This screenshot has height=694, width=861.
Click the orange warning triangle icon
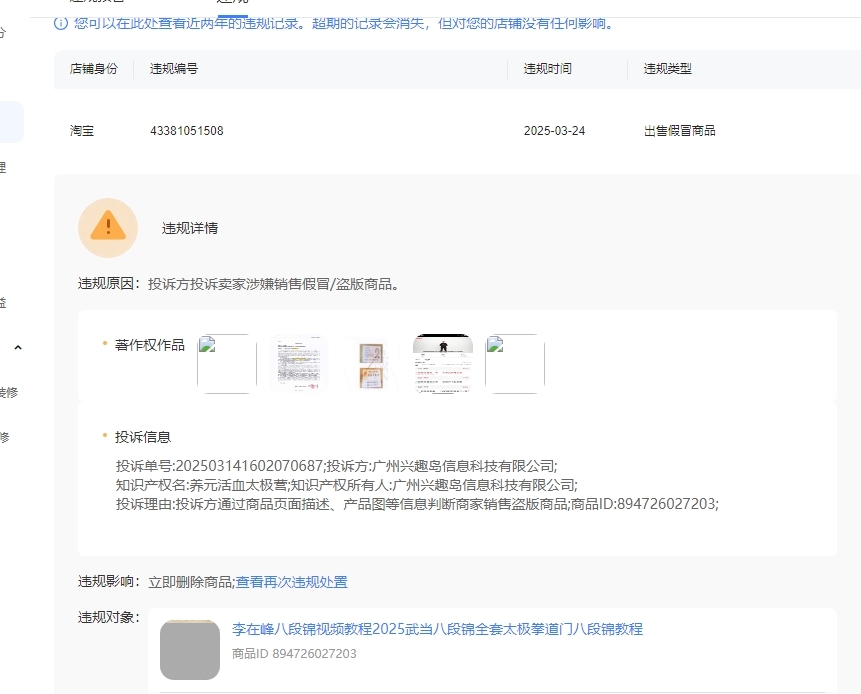pyautogui.click(x=108, y=227)
